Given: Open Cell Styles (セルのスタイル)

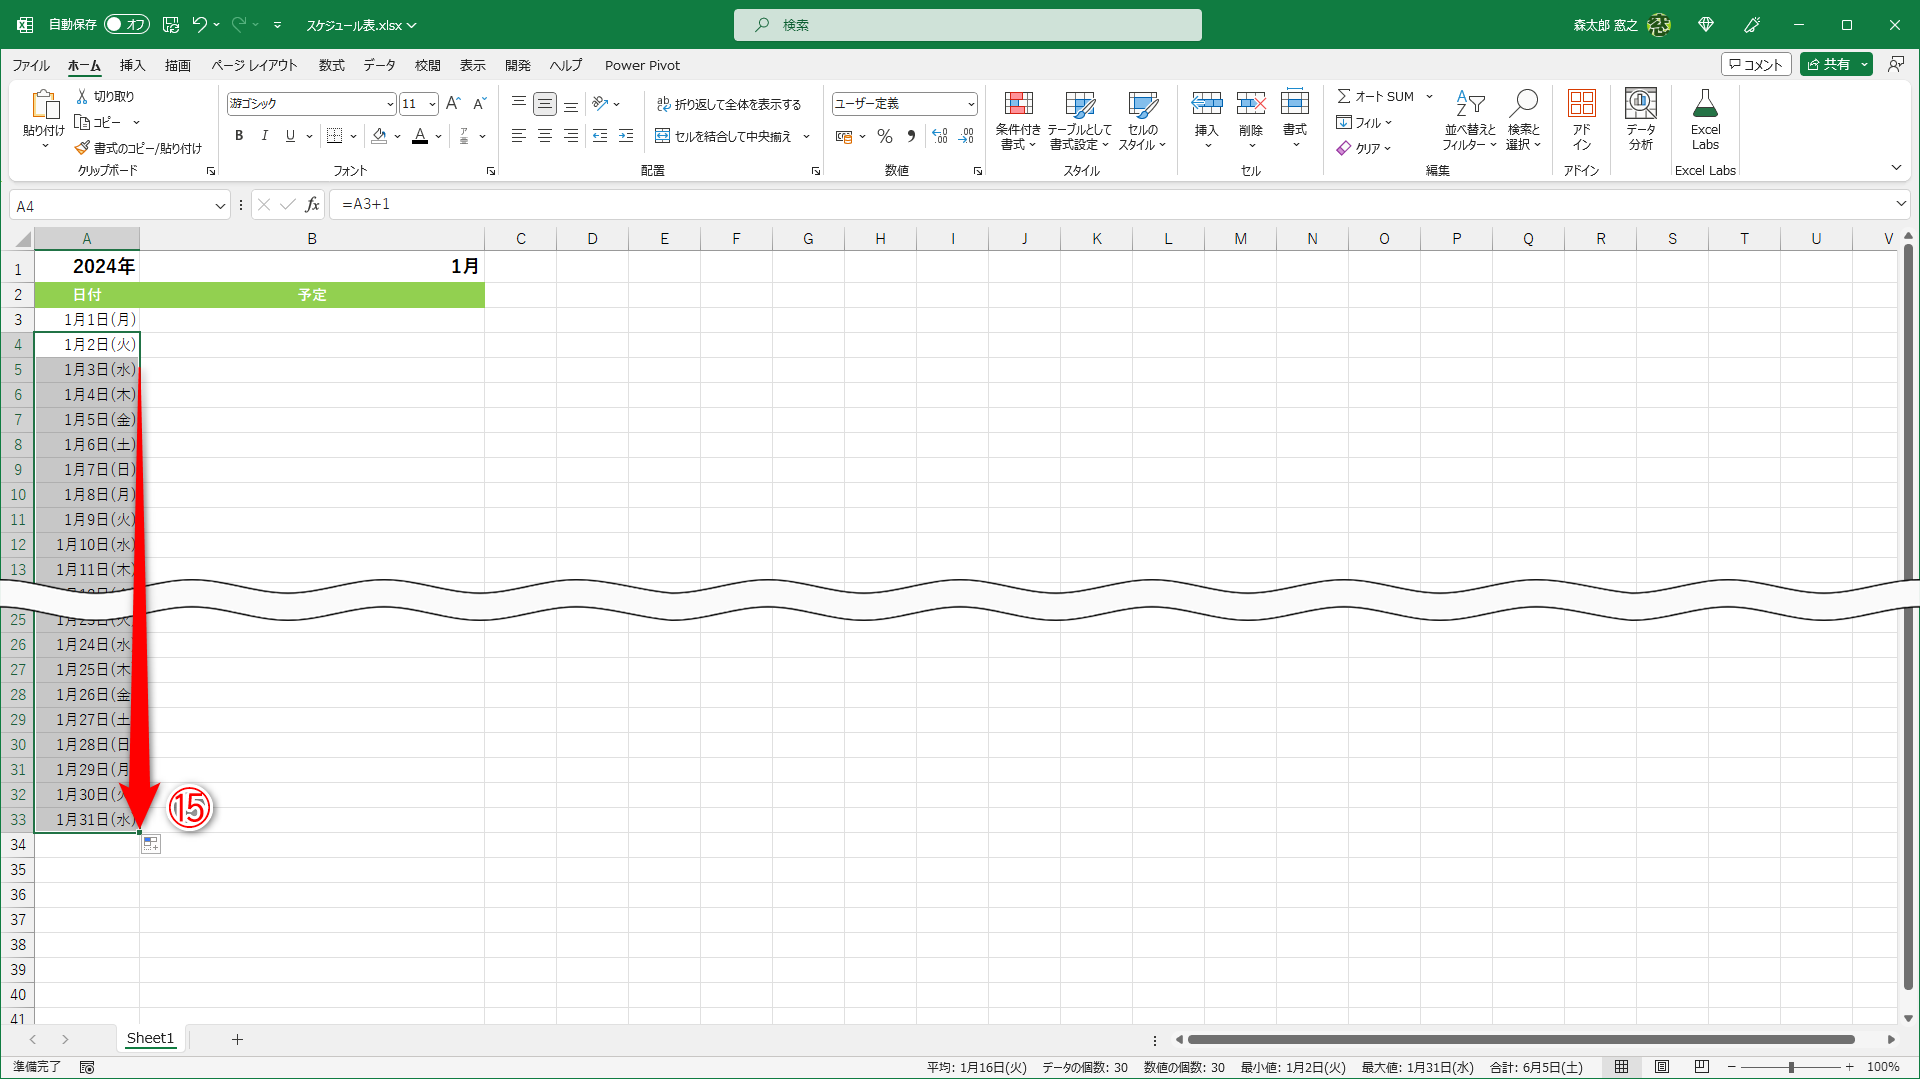Looking at the screenshot, I should click(1142, 120).
